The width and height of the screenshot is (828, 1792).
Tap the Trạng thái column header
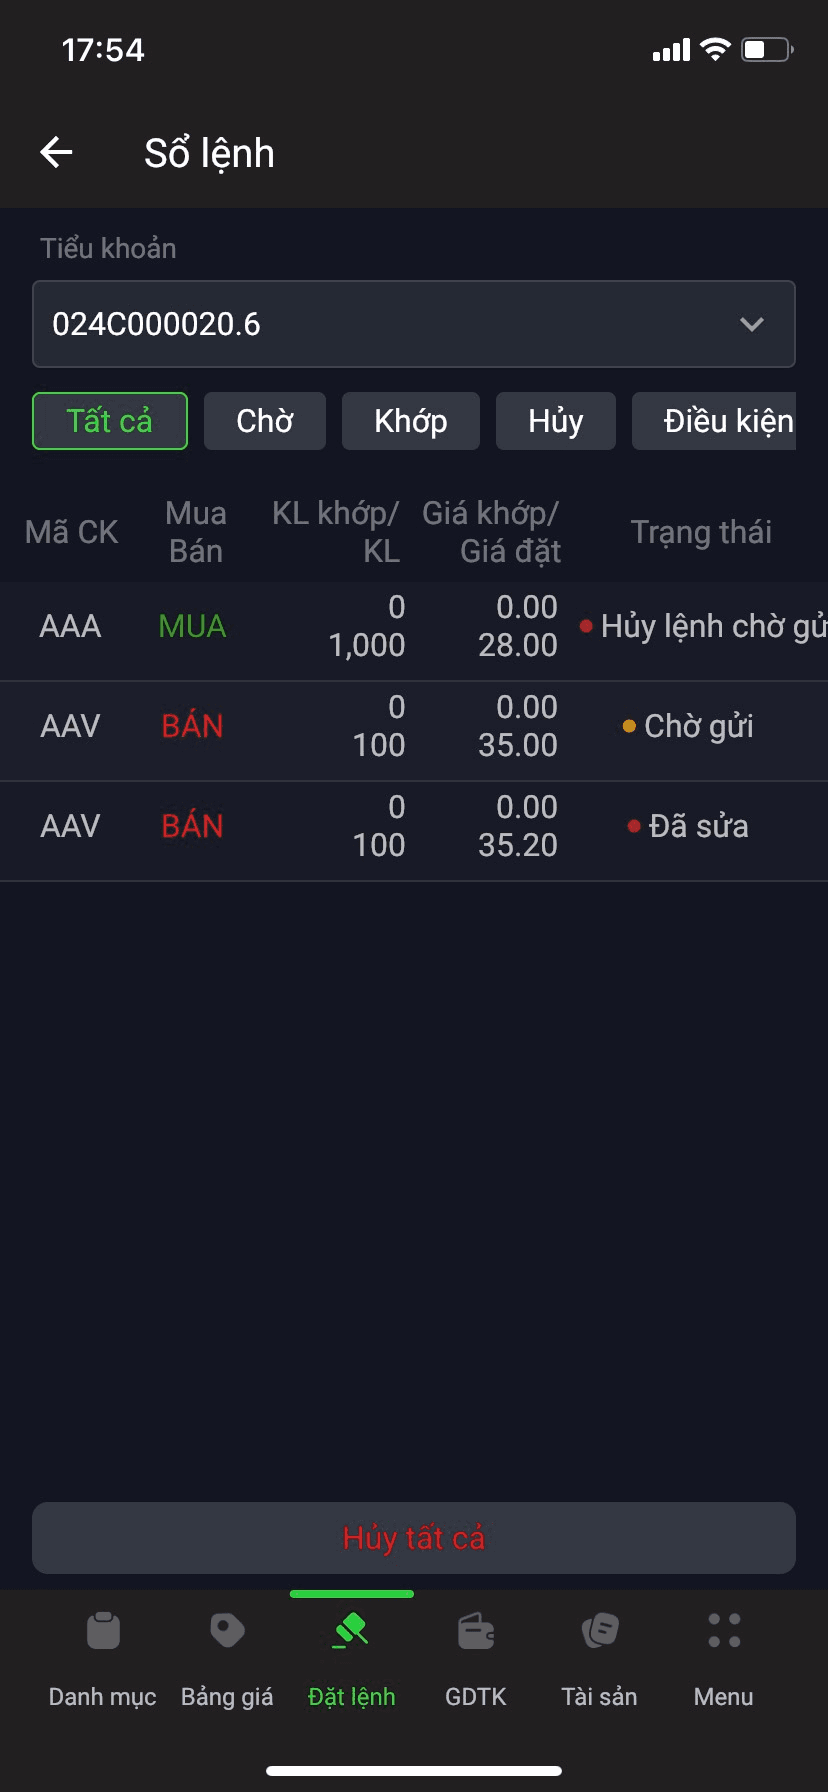(x=701, y=532)
